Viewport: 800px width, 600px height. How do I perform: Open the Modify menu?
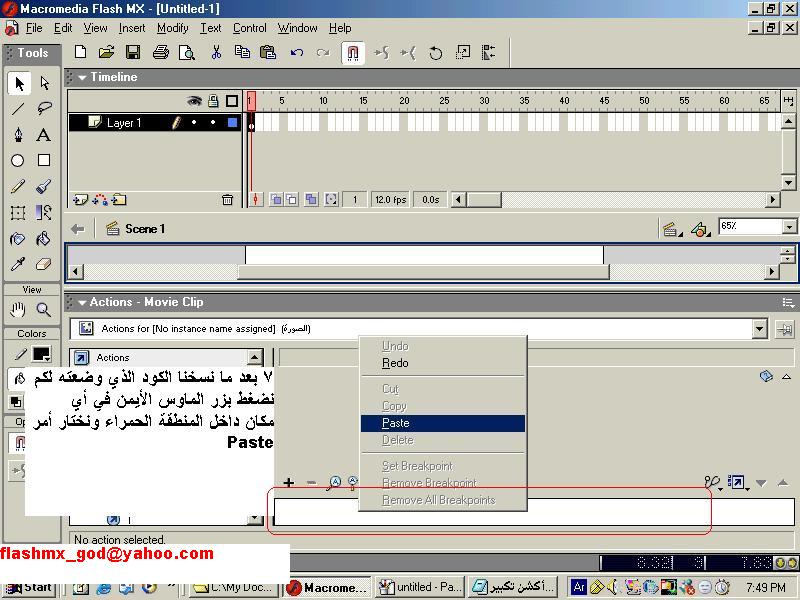coord(172,28)
